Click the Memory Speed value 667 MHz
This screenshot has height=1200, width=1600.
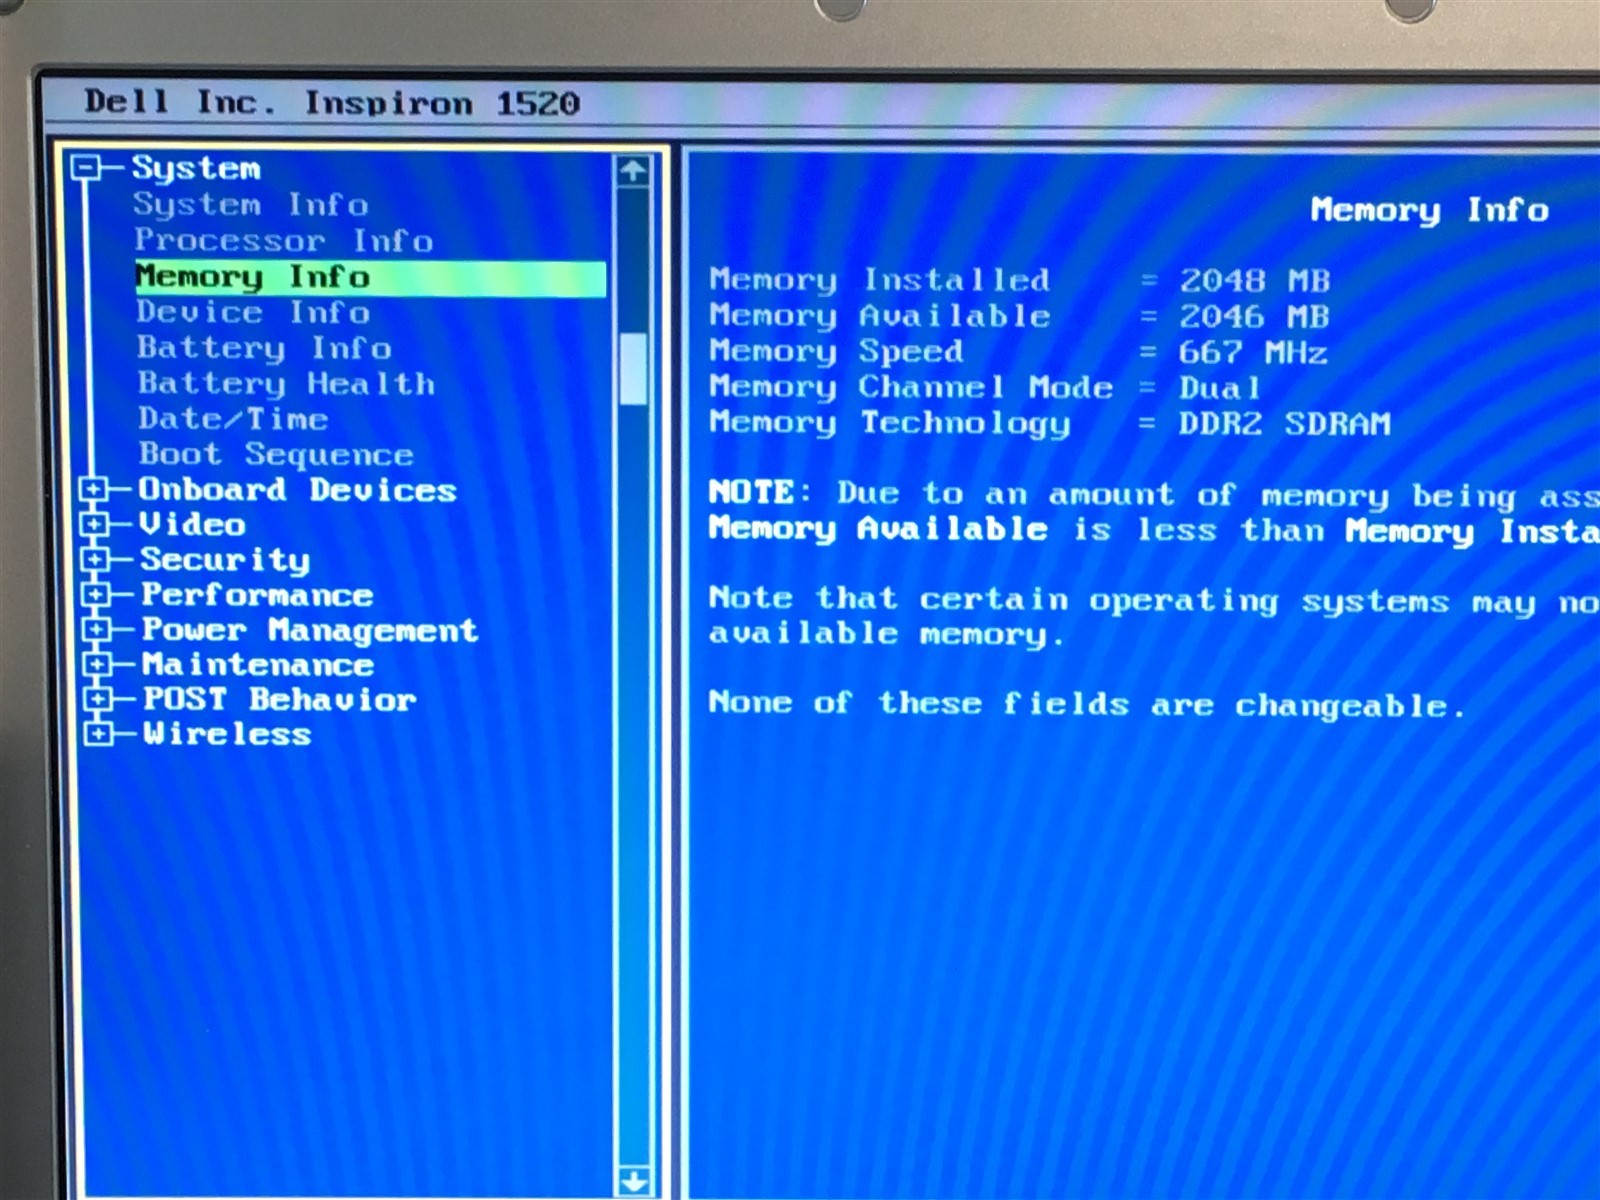(x=1253, y=352)
